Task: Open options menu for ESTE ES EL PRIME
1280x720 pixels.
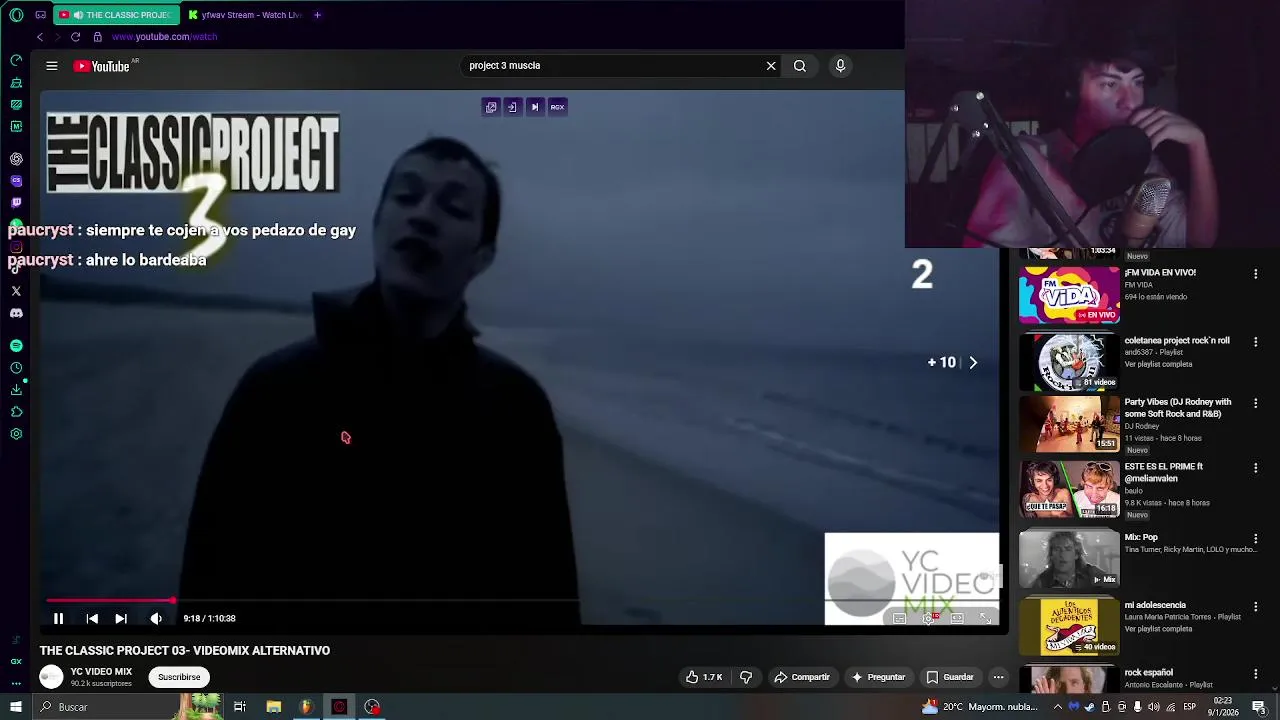Action: pos(1256,468)
